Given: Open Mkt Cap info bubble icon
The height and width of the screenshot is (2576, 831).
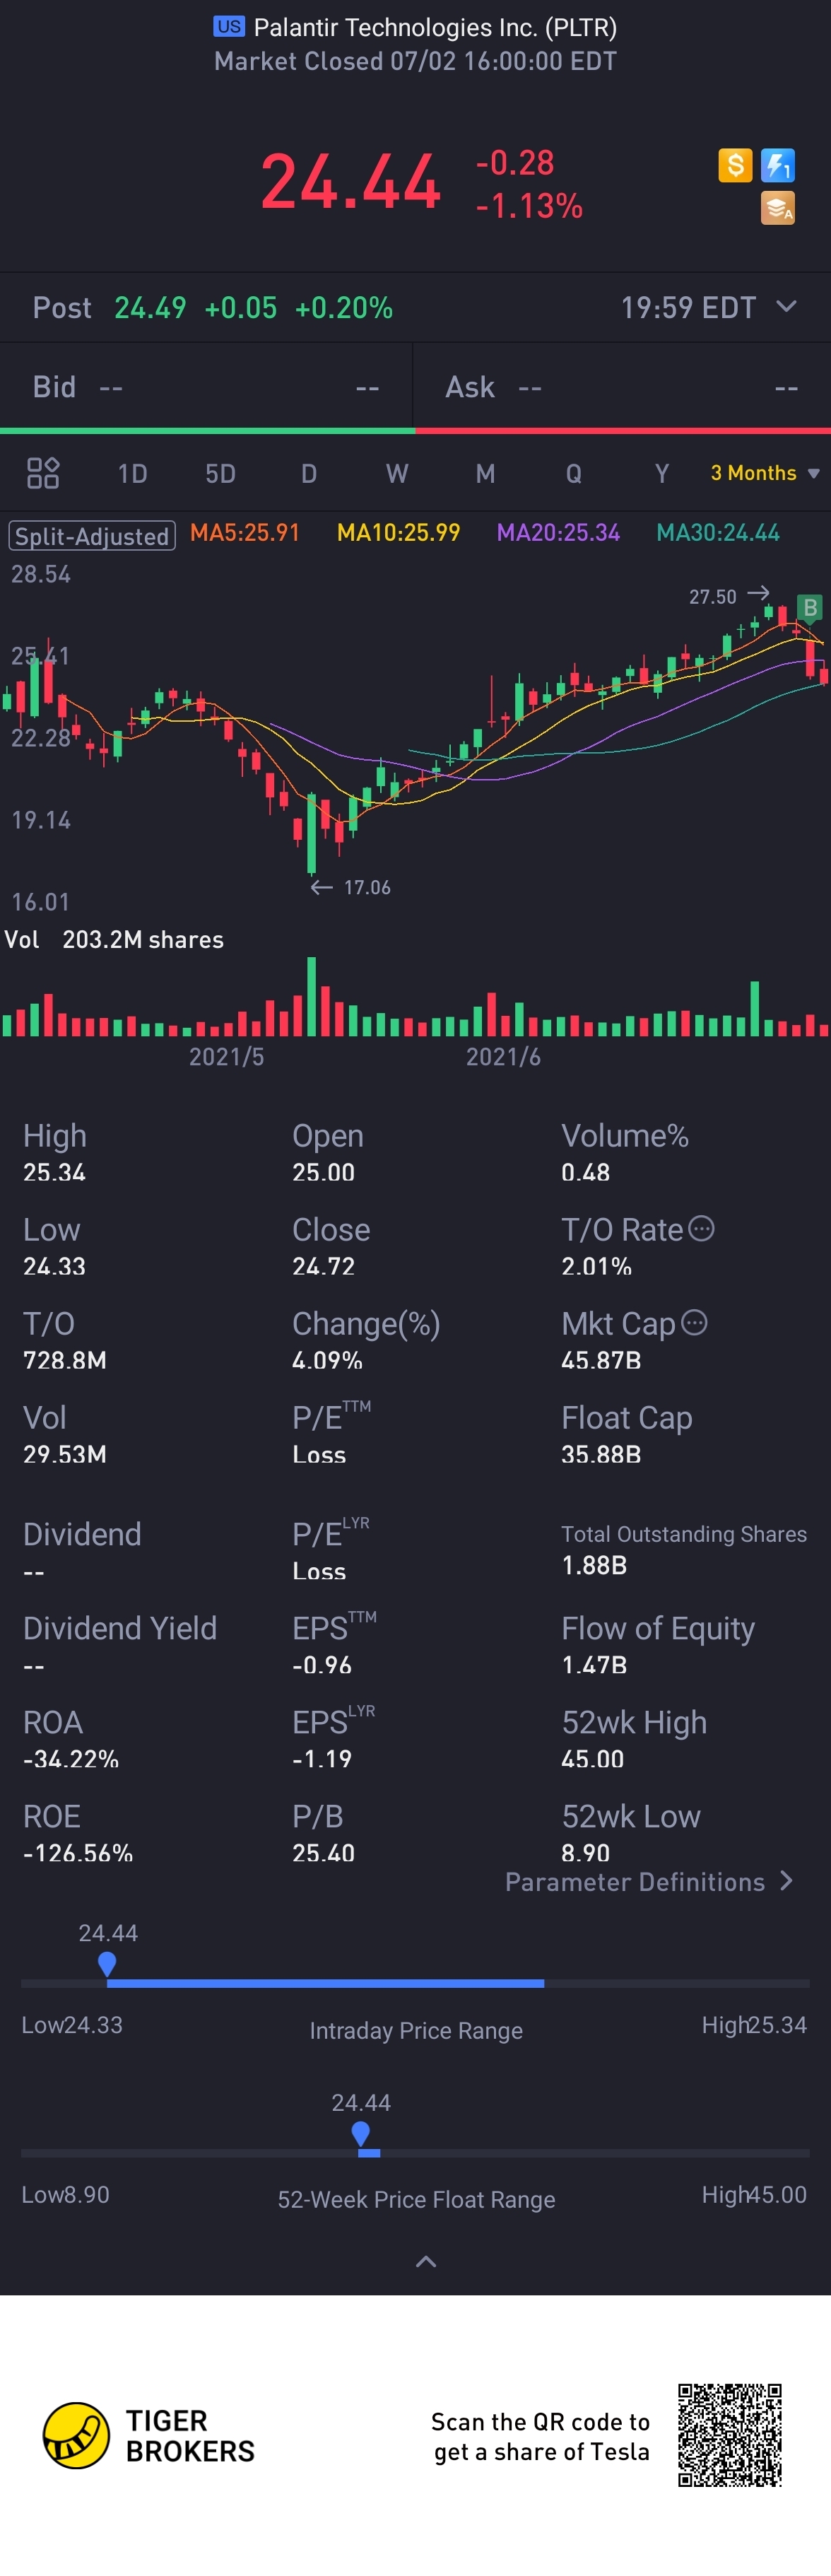Looking at the screenshot, I should point(694,1322).
